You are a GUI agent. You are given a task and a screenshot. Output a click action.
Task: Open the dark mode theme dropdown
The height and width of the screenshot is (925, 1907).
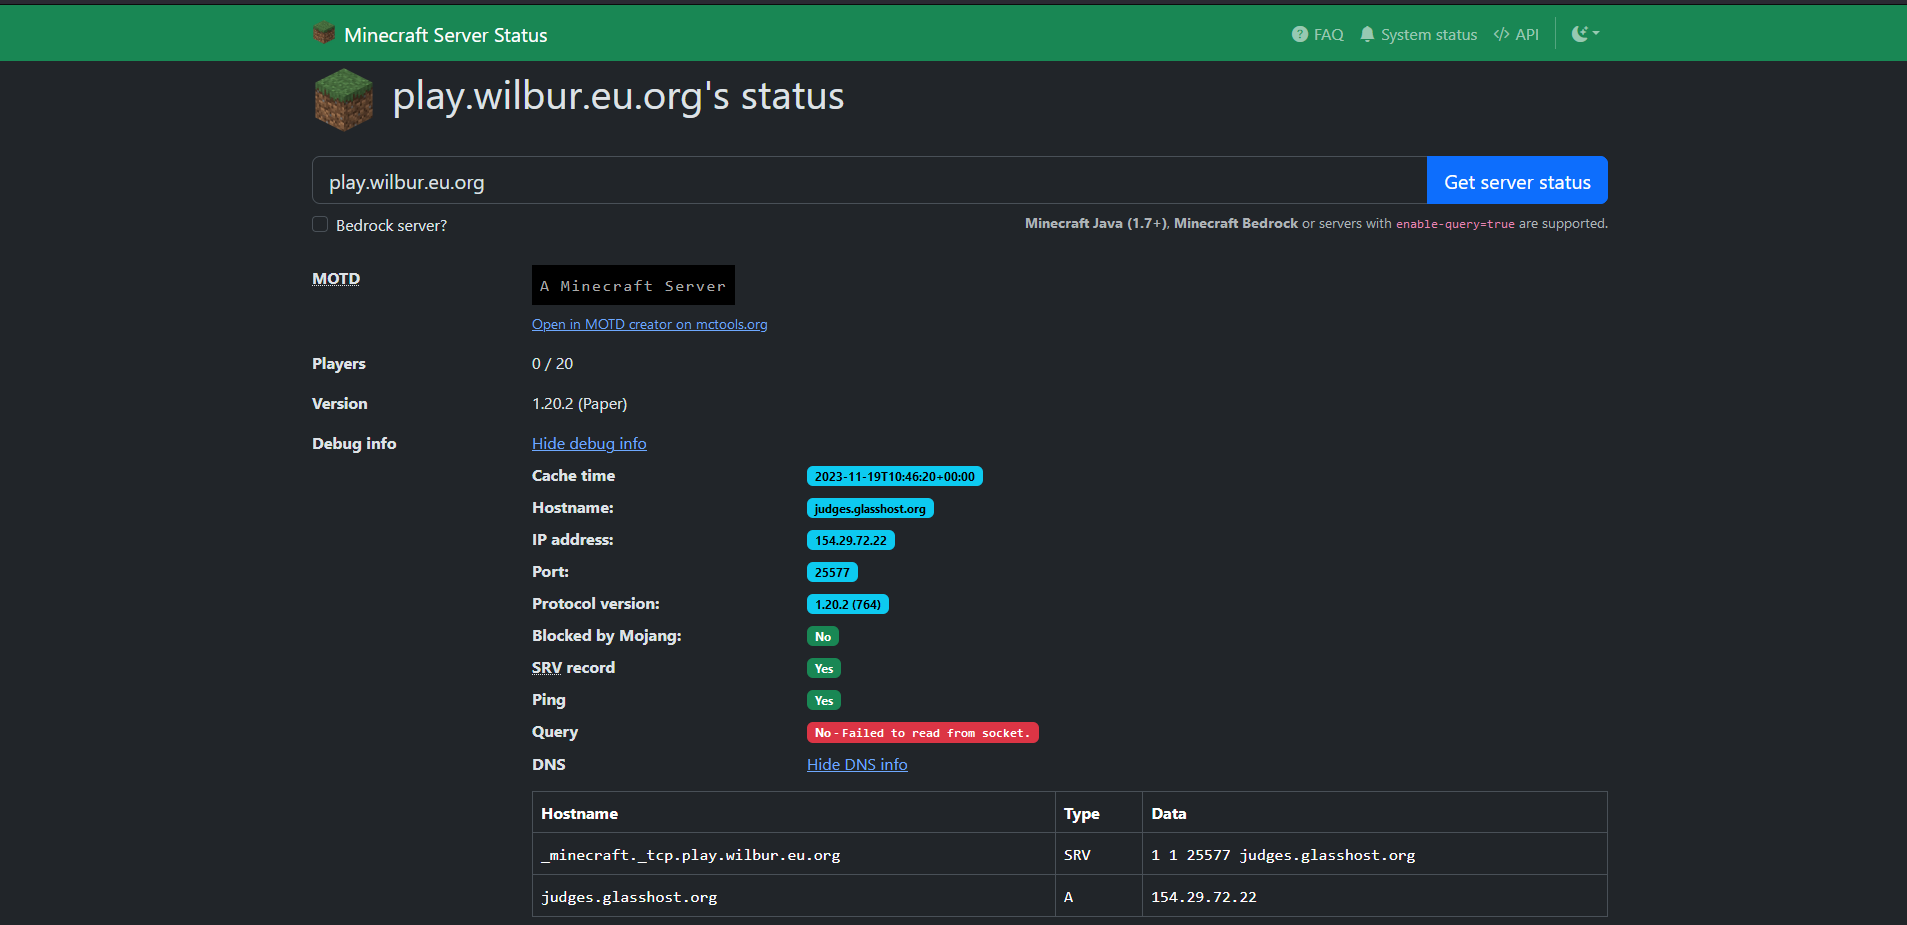coord(1585,34)
